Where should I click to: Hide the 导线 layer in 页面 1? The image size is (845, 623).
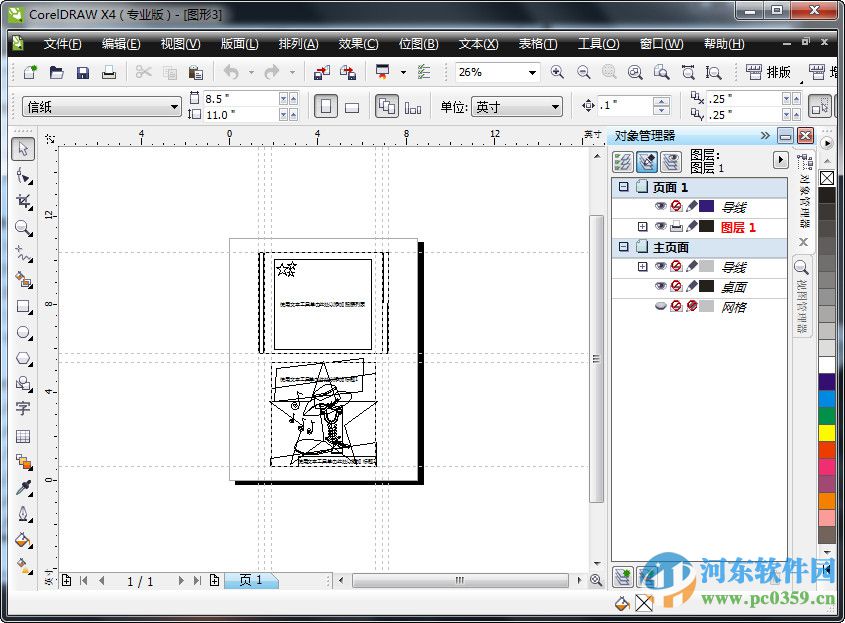(662, 206)
